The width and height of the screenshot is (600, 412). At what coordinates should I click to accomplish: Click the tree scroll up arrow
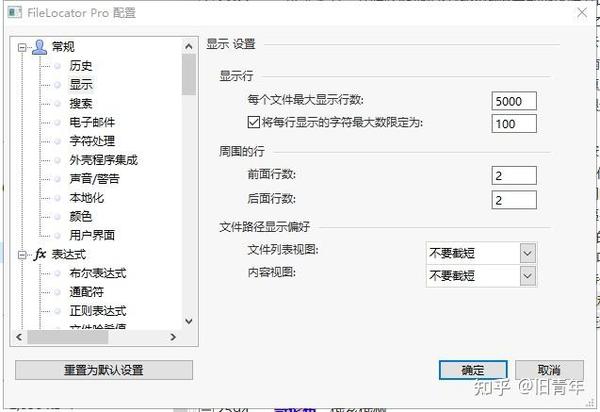[x=189, y=47]
